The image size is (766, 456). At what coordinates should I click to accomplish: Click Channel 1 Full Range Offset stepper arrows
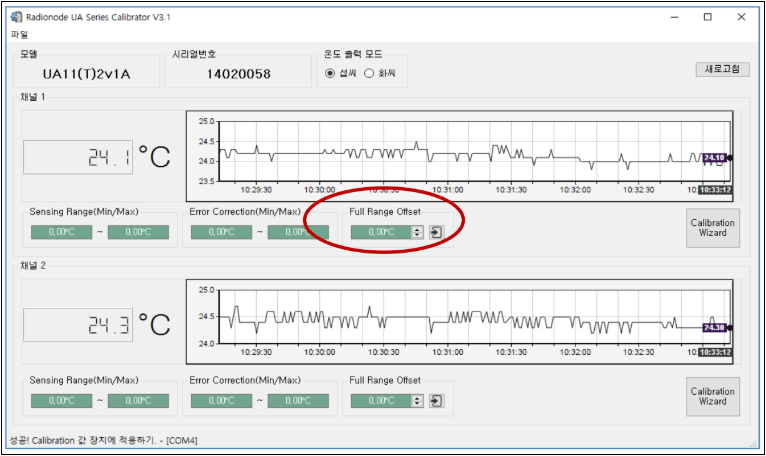[417, 232]
